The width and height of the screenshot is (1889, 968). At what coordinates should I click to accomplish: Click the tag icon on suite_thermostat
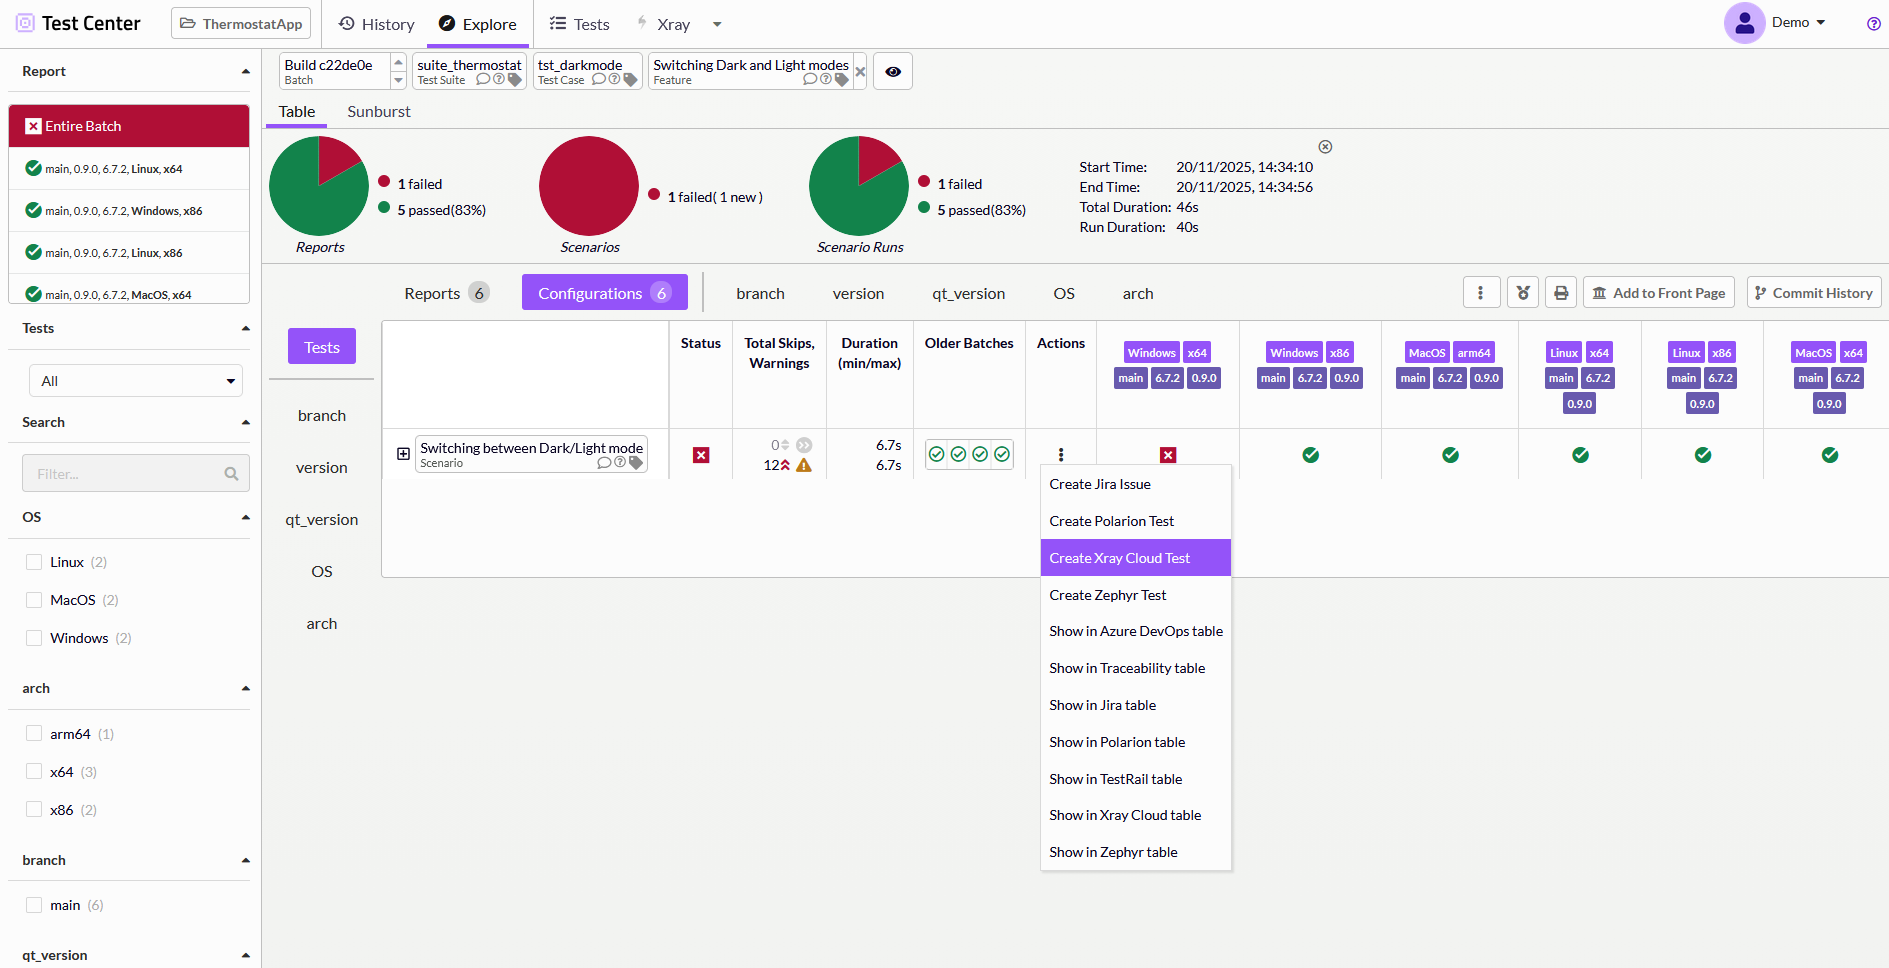(515, 80)
